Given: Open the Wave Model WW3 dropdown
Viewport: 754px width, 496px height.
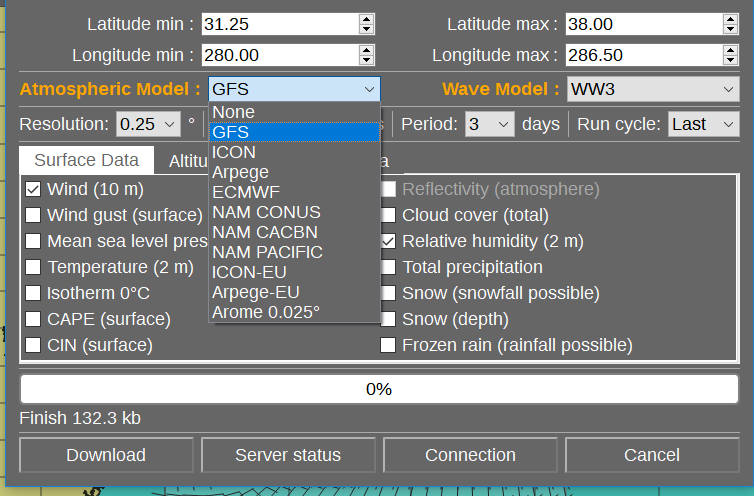Looking at the screenshot, I should tap(653, 89).
